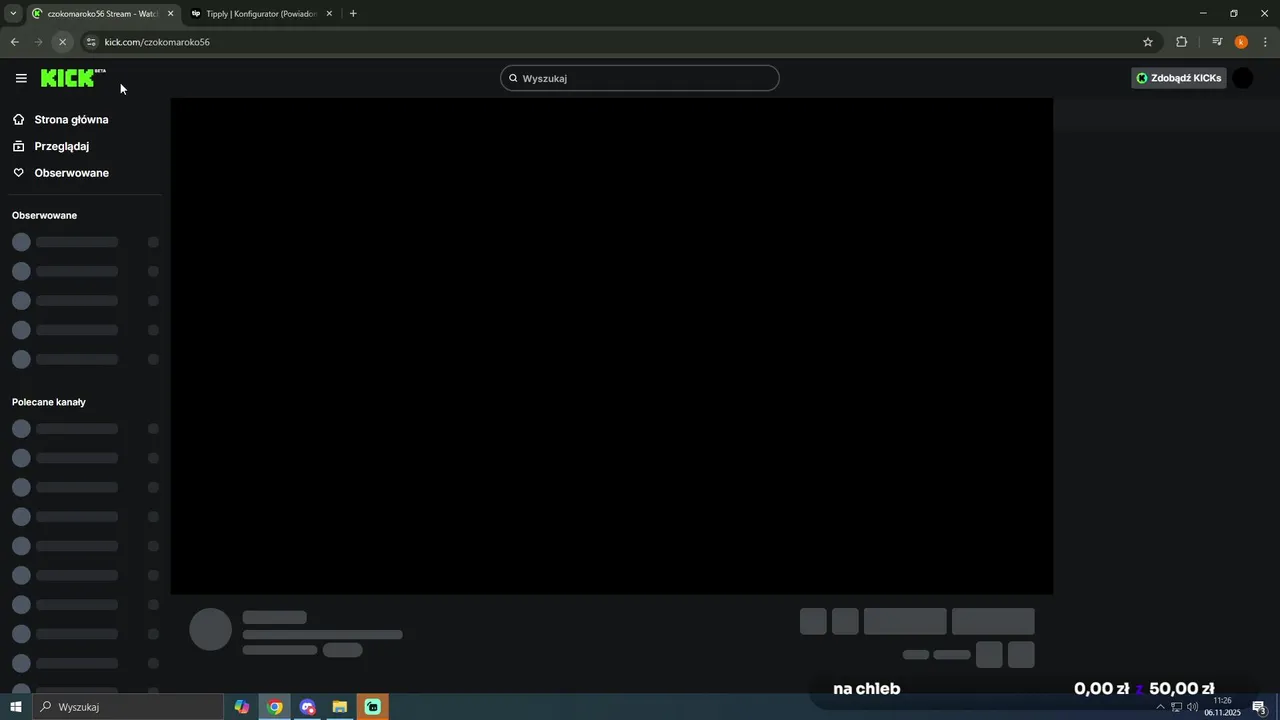Click the black video player area
The width and height of the screenshot is (1280, 720).
click(x=611, y=346)
